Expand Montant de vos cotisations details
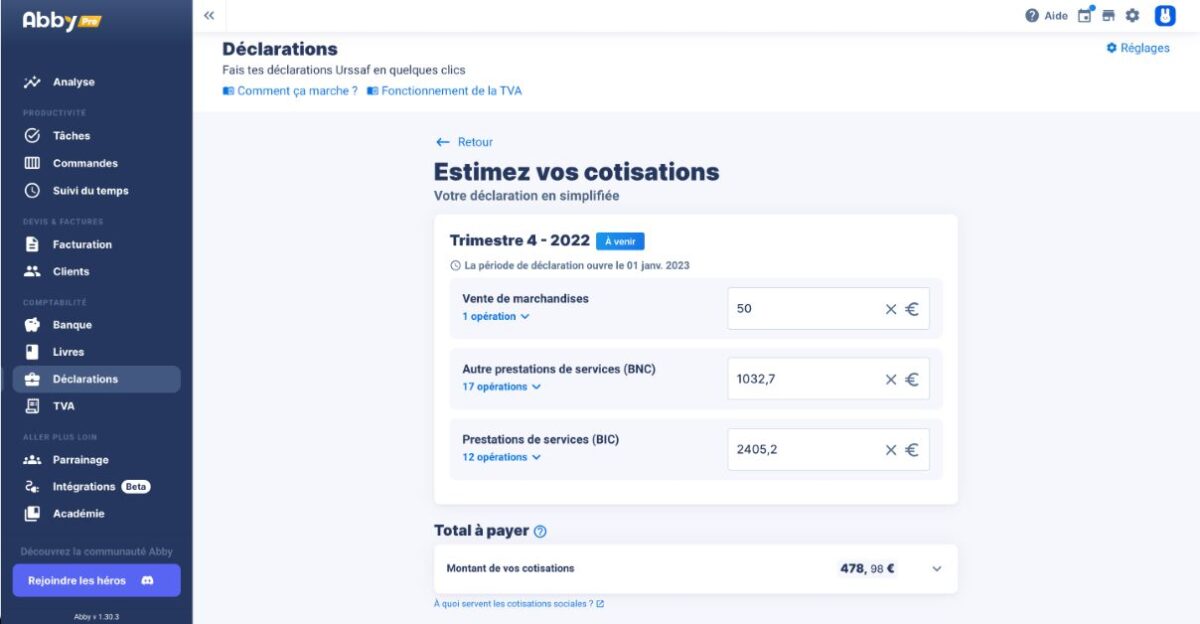 pyautogui.click(x=937, y=569)
